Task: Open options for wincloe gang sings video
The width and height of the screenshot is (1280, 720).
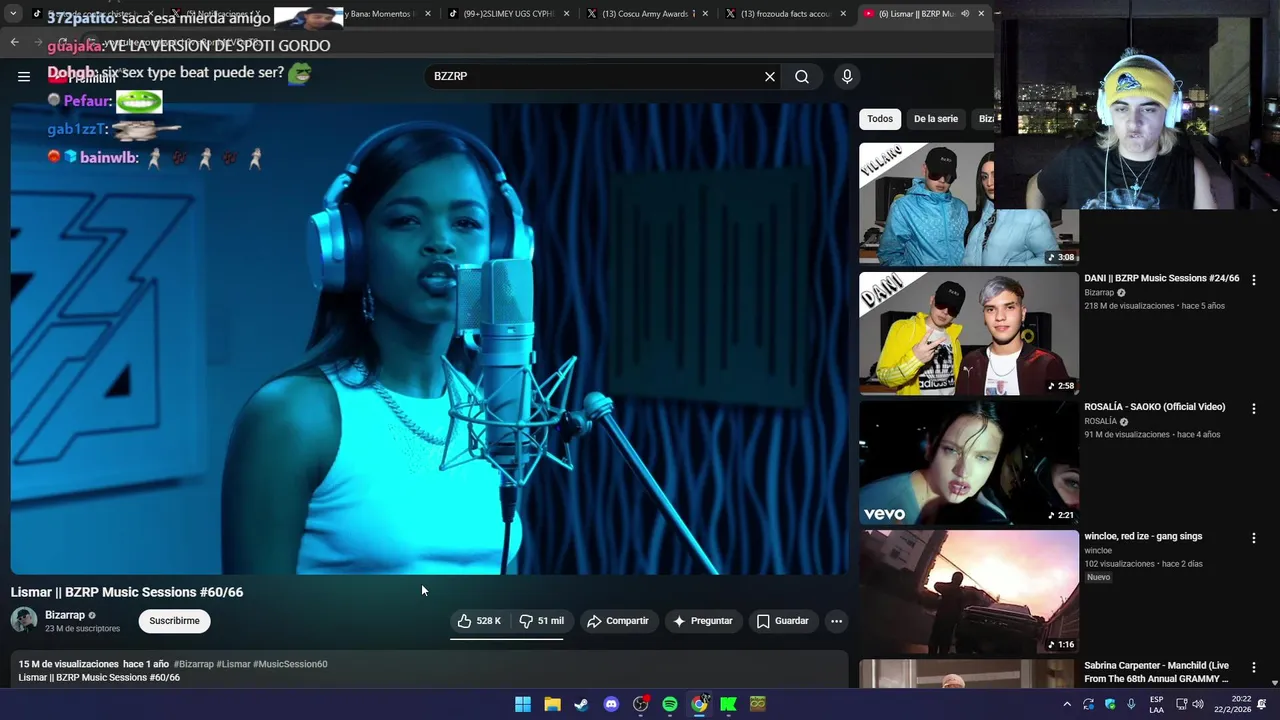Action: [1254, 538]
